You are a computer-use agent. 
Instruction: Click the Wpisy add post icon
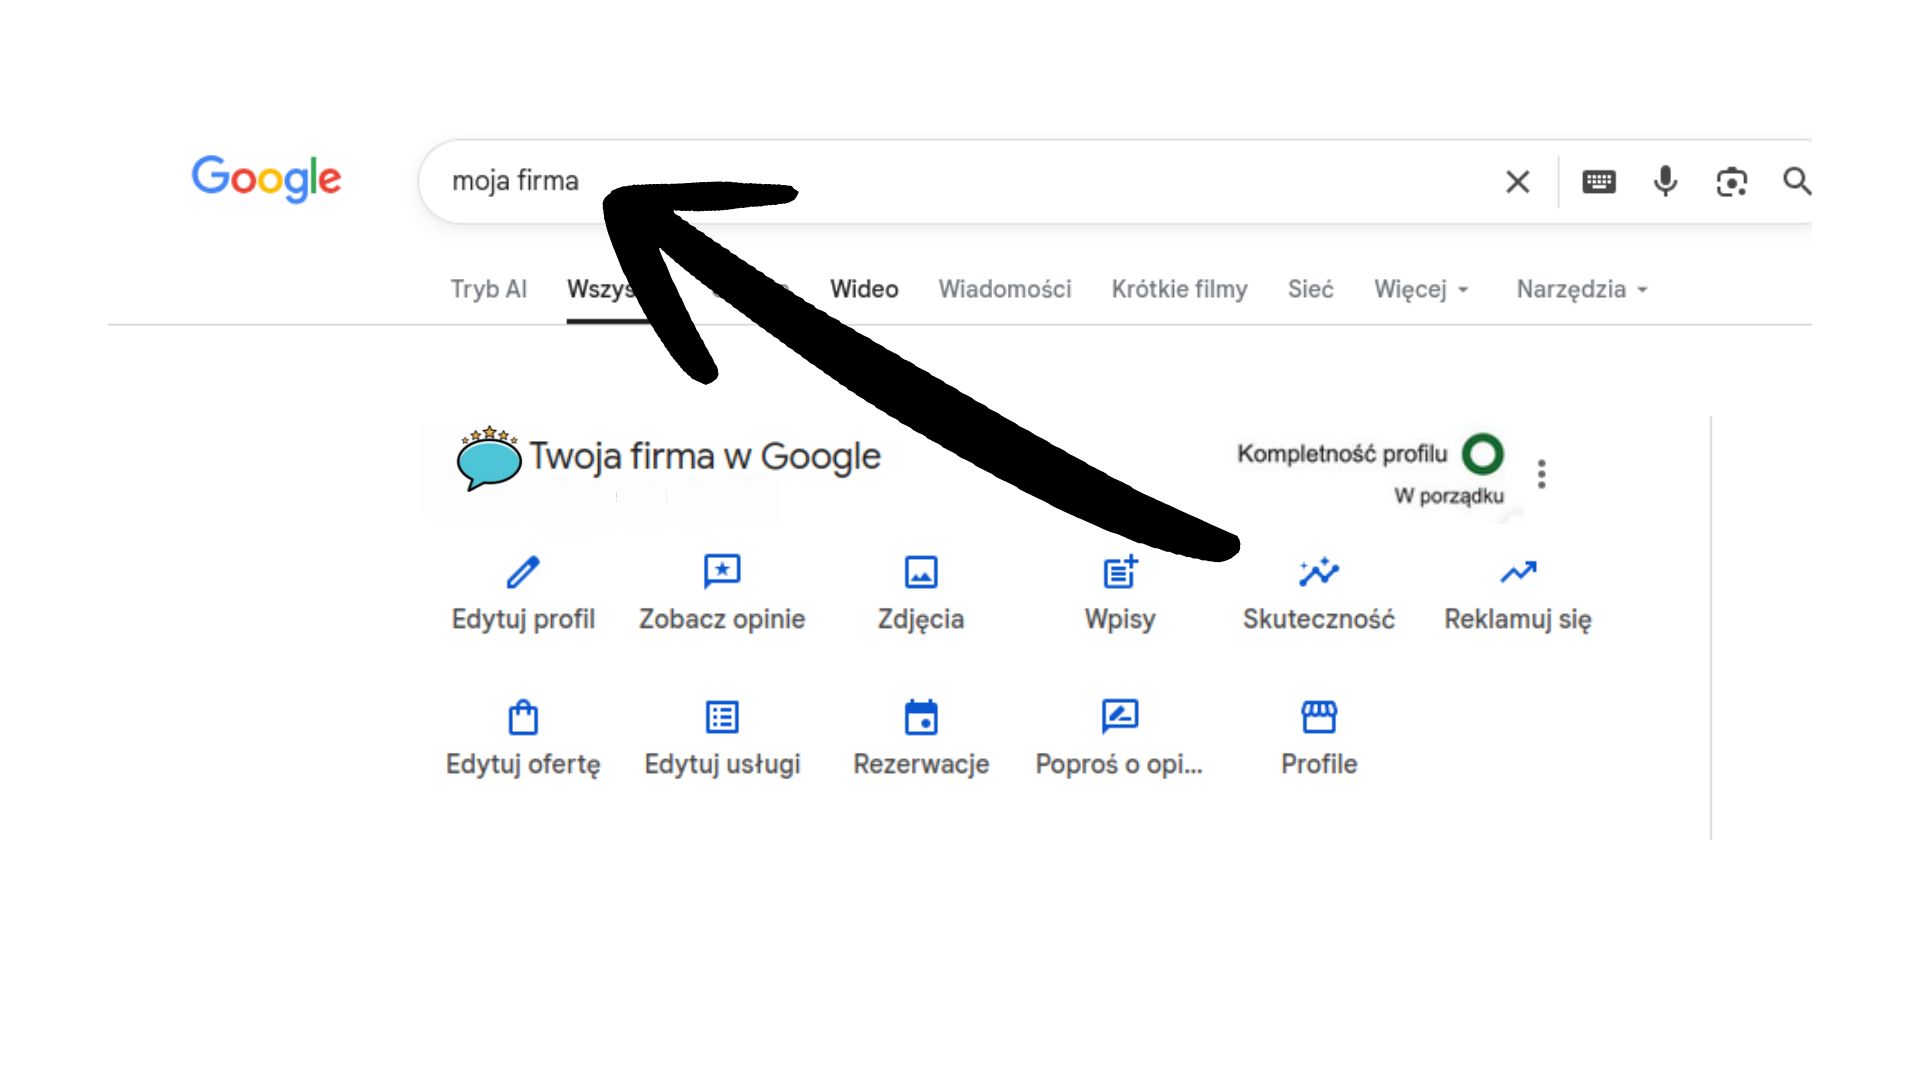(x=1120, y=572)
